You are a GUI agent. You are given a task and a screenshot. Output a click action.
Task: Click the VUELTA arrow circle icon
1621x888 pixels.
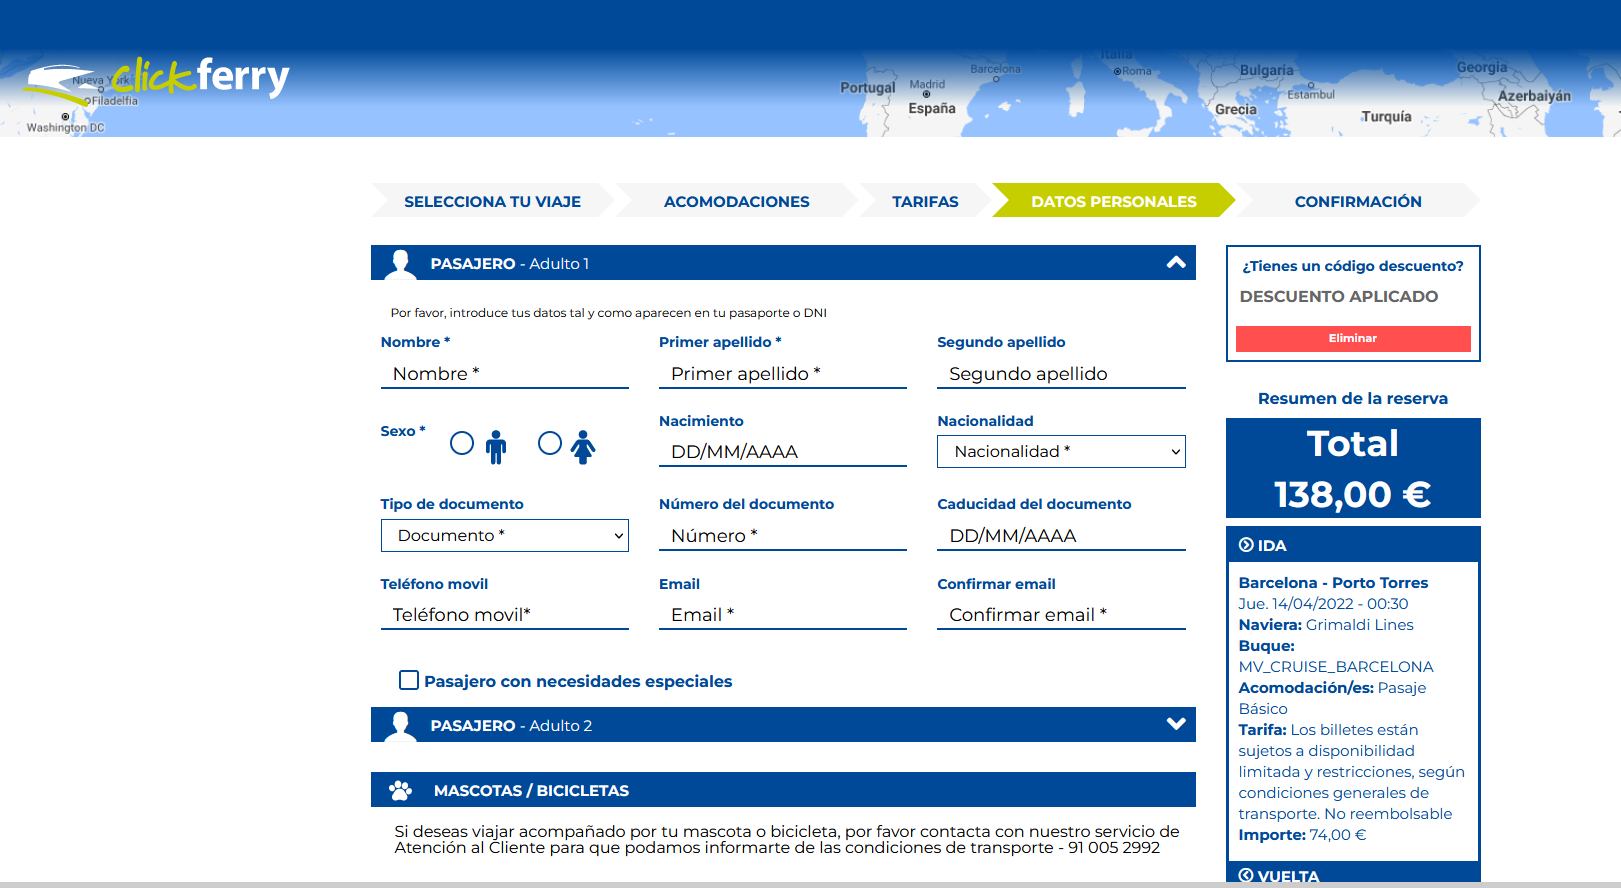click(1246, 875)
